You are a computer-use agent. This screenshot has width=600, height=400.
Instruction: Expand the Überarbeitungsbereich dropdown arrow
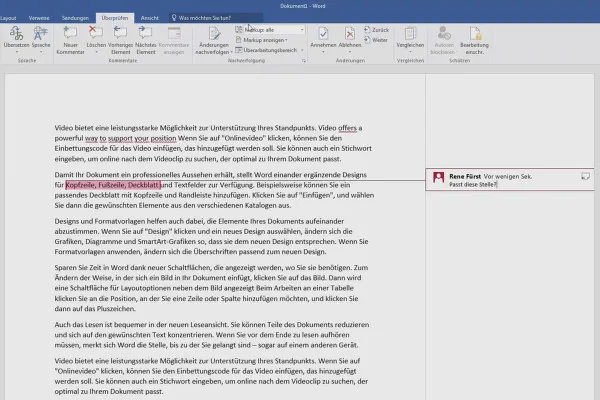point(302,50)
